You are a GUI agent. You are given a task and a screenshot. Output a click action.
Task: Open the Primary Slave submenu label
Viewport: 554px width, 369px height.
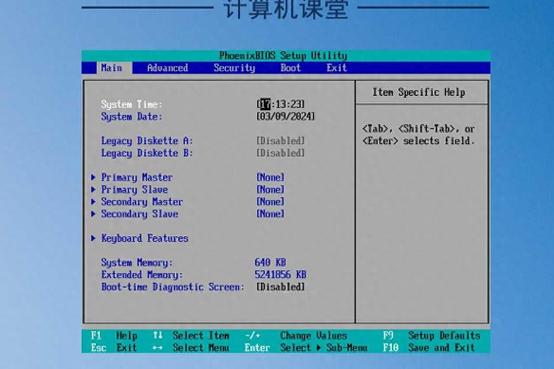coord(134,190)
